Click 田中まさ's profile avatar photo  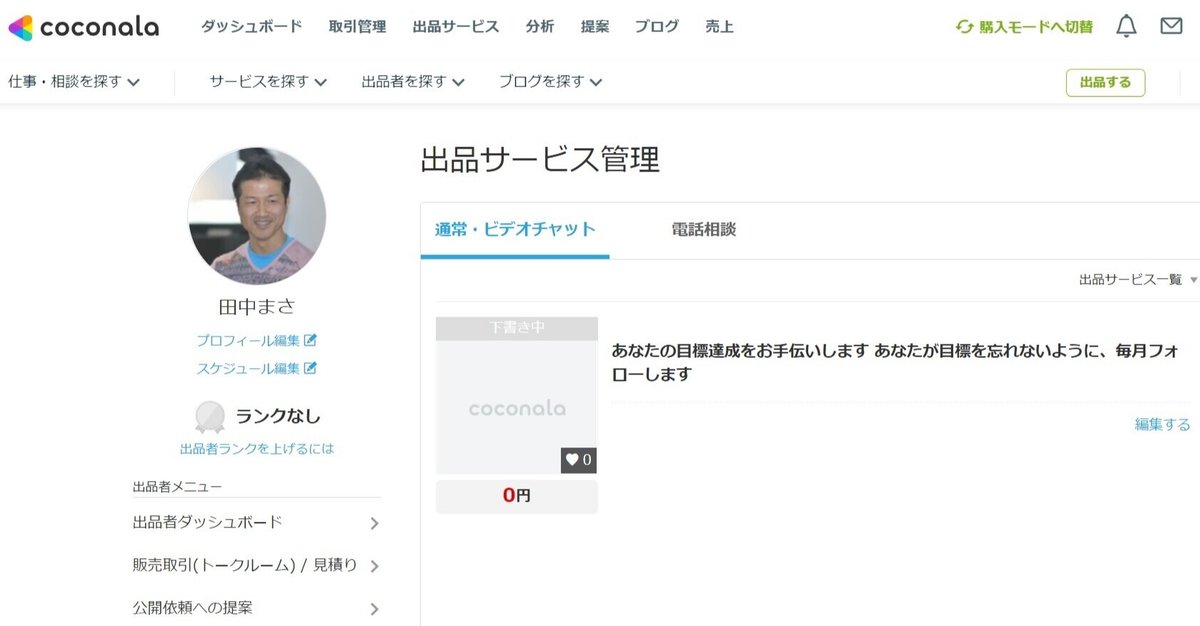click(x=256, y=216)
